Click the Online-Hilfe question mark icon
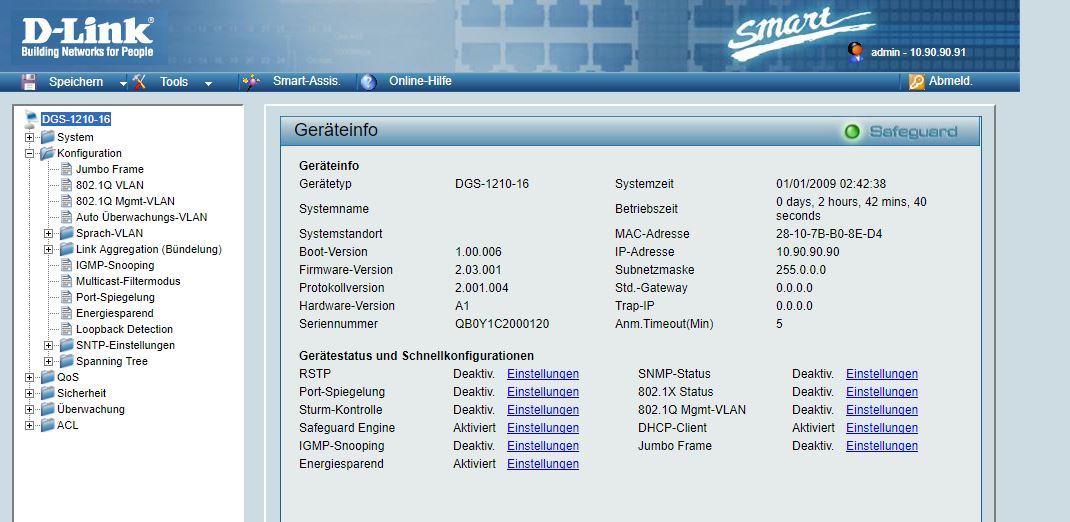The height and width of the screenshot is (522, 1070). [368, 82]
